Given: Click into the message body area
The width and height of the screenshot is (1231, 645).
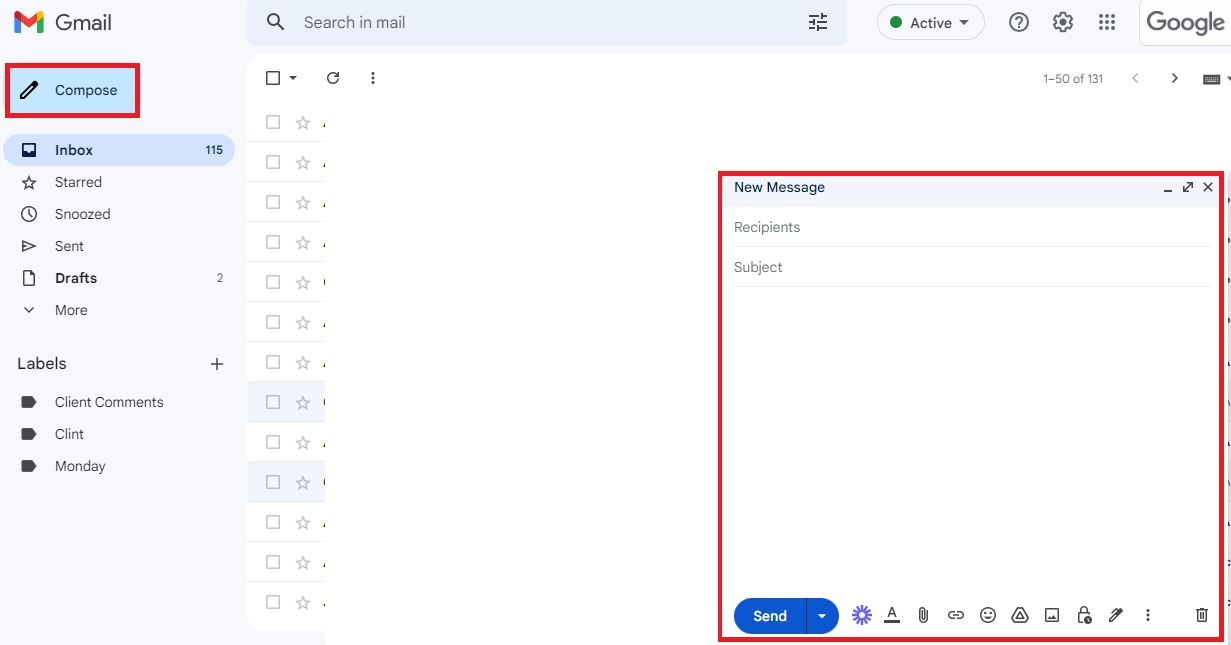Looking at the screenshot, I should [972, 440].
